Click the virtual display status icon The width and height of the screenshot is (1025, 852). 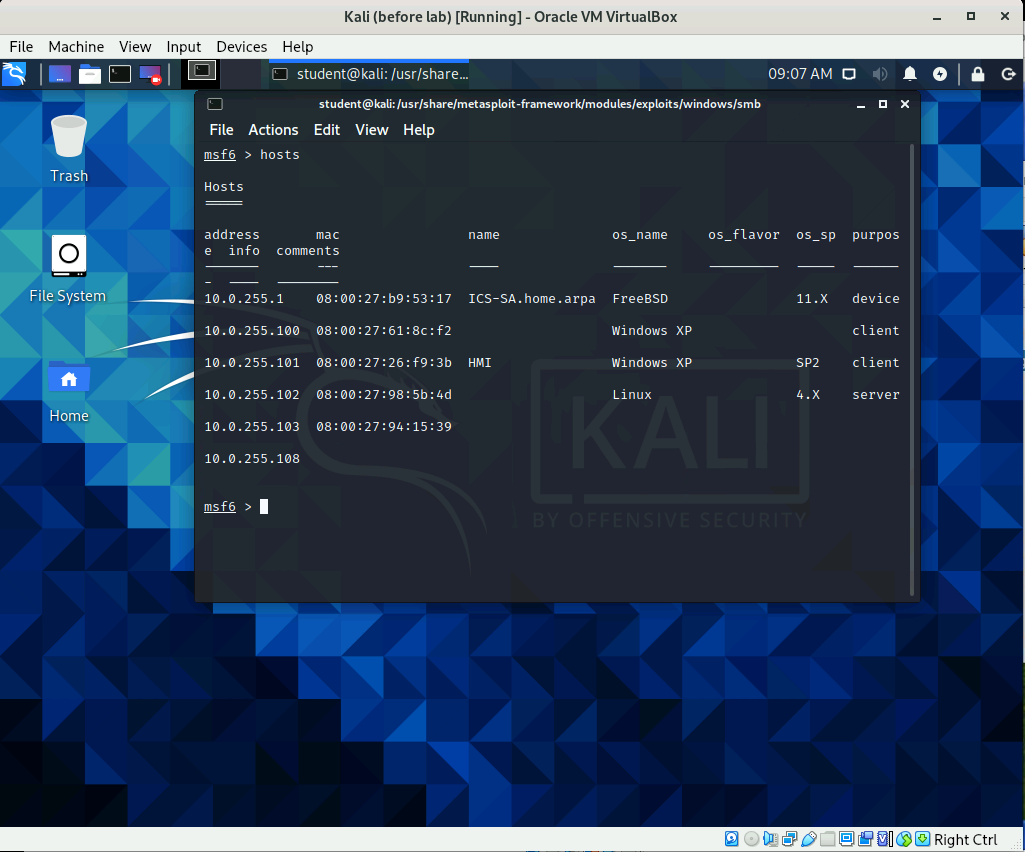(x=847, y=839)
